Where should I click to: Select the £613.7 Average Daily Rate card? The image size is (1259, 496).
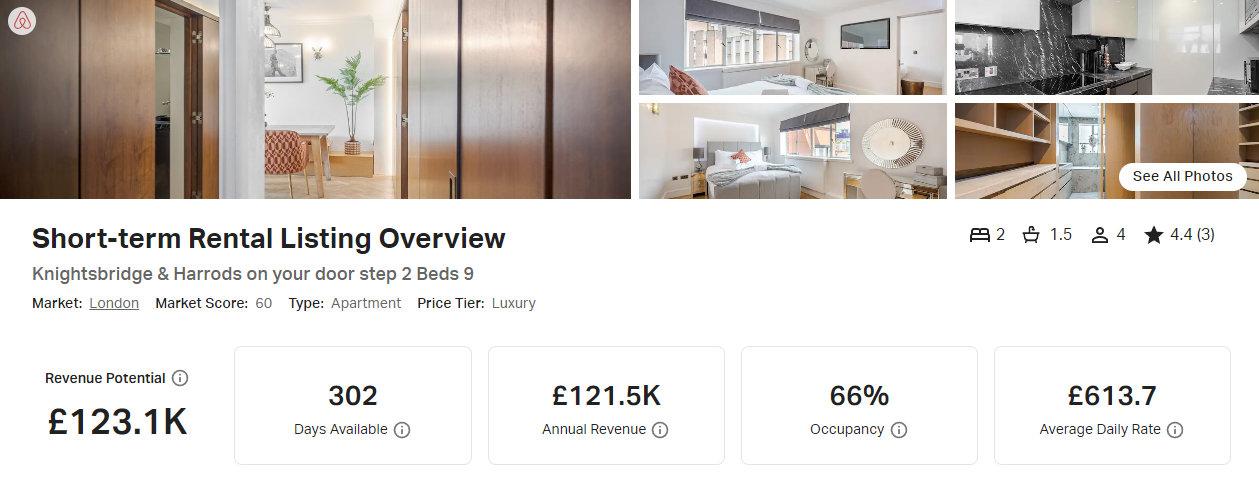point(1112,405)
